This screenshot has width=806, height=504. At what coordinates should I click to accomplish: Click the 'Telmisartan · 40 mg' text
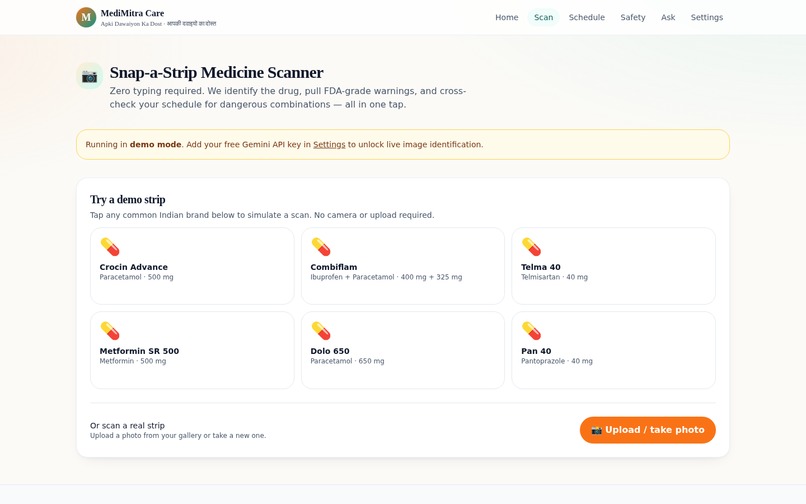pyautogui.click(x=554, y=277)
